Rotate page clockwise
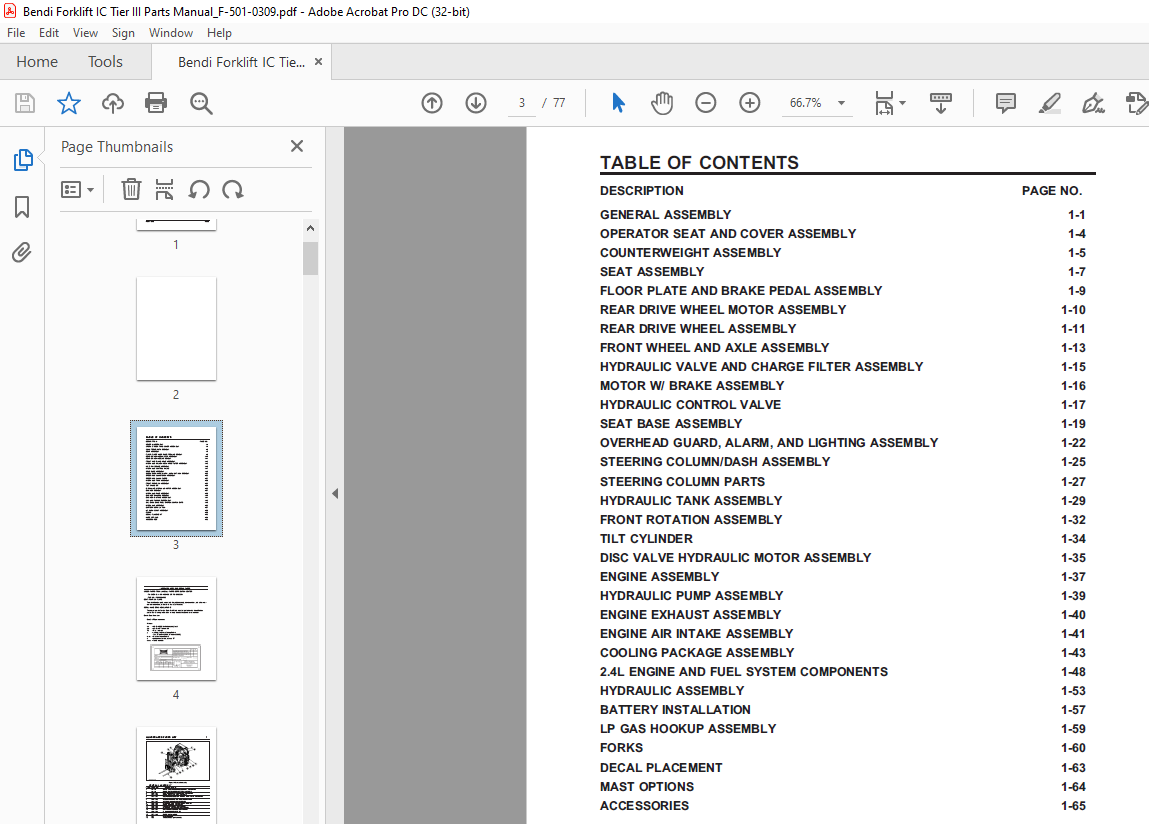 [x=233, y=190]
